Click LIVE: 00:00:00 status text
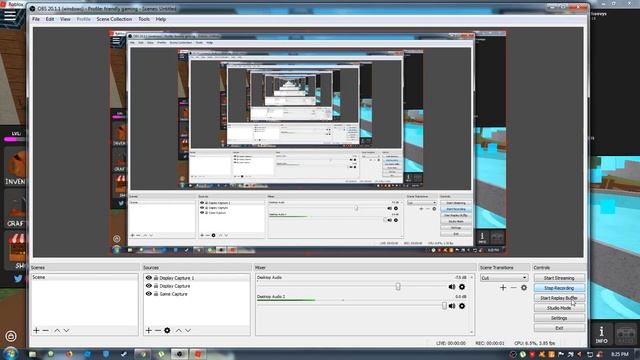 click(x=451, y=343)
